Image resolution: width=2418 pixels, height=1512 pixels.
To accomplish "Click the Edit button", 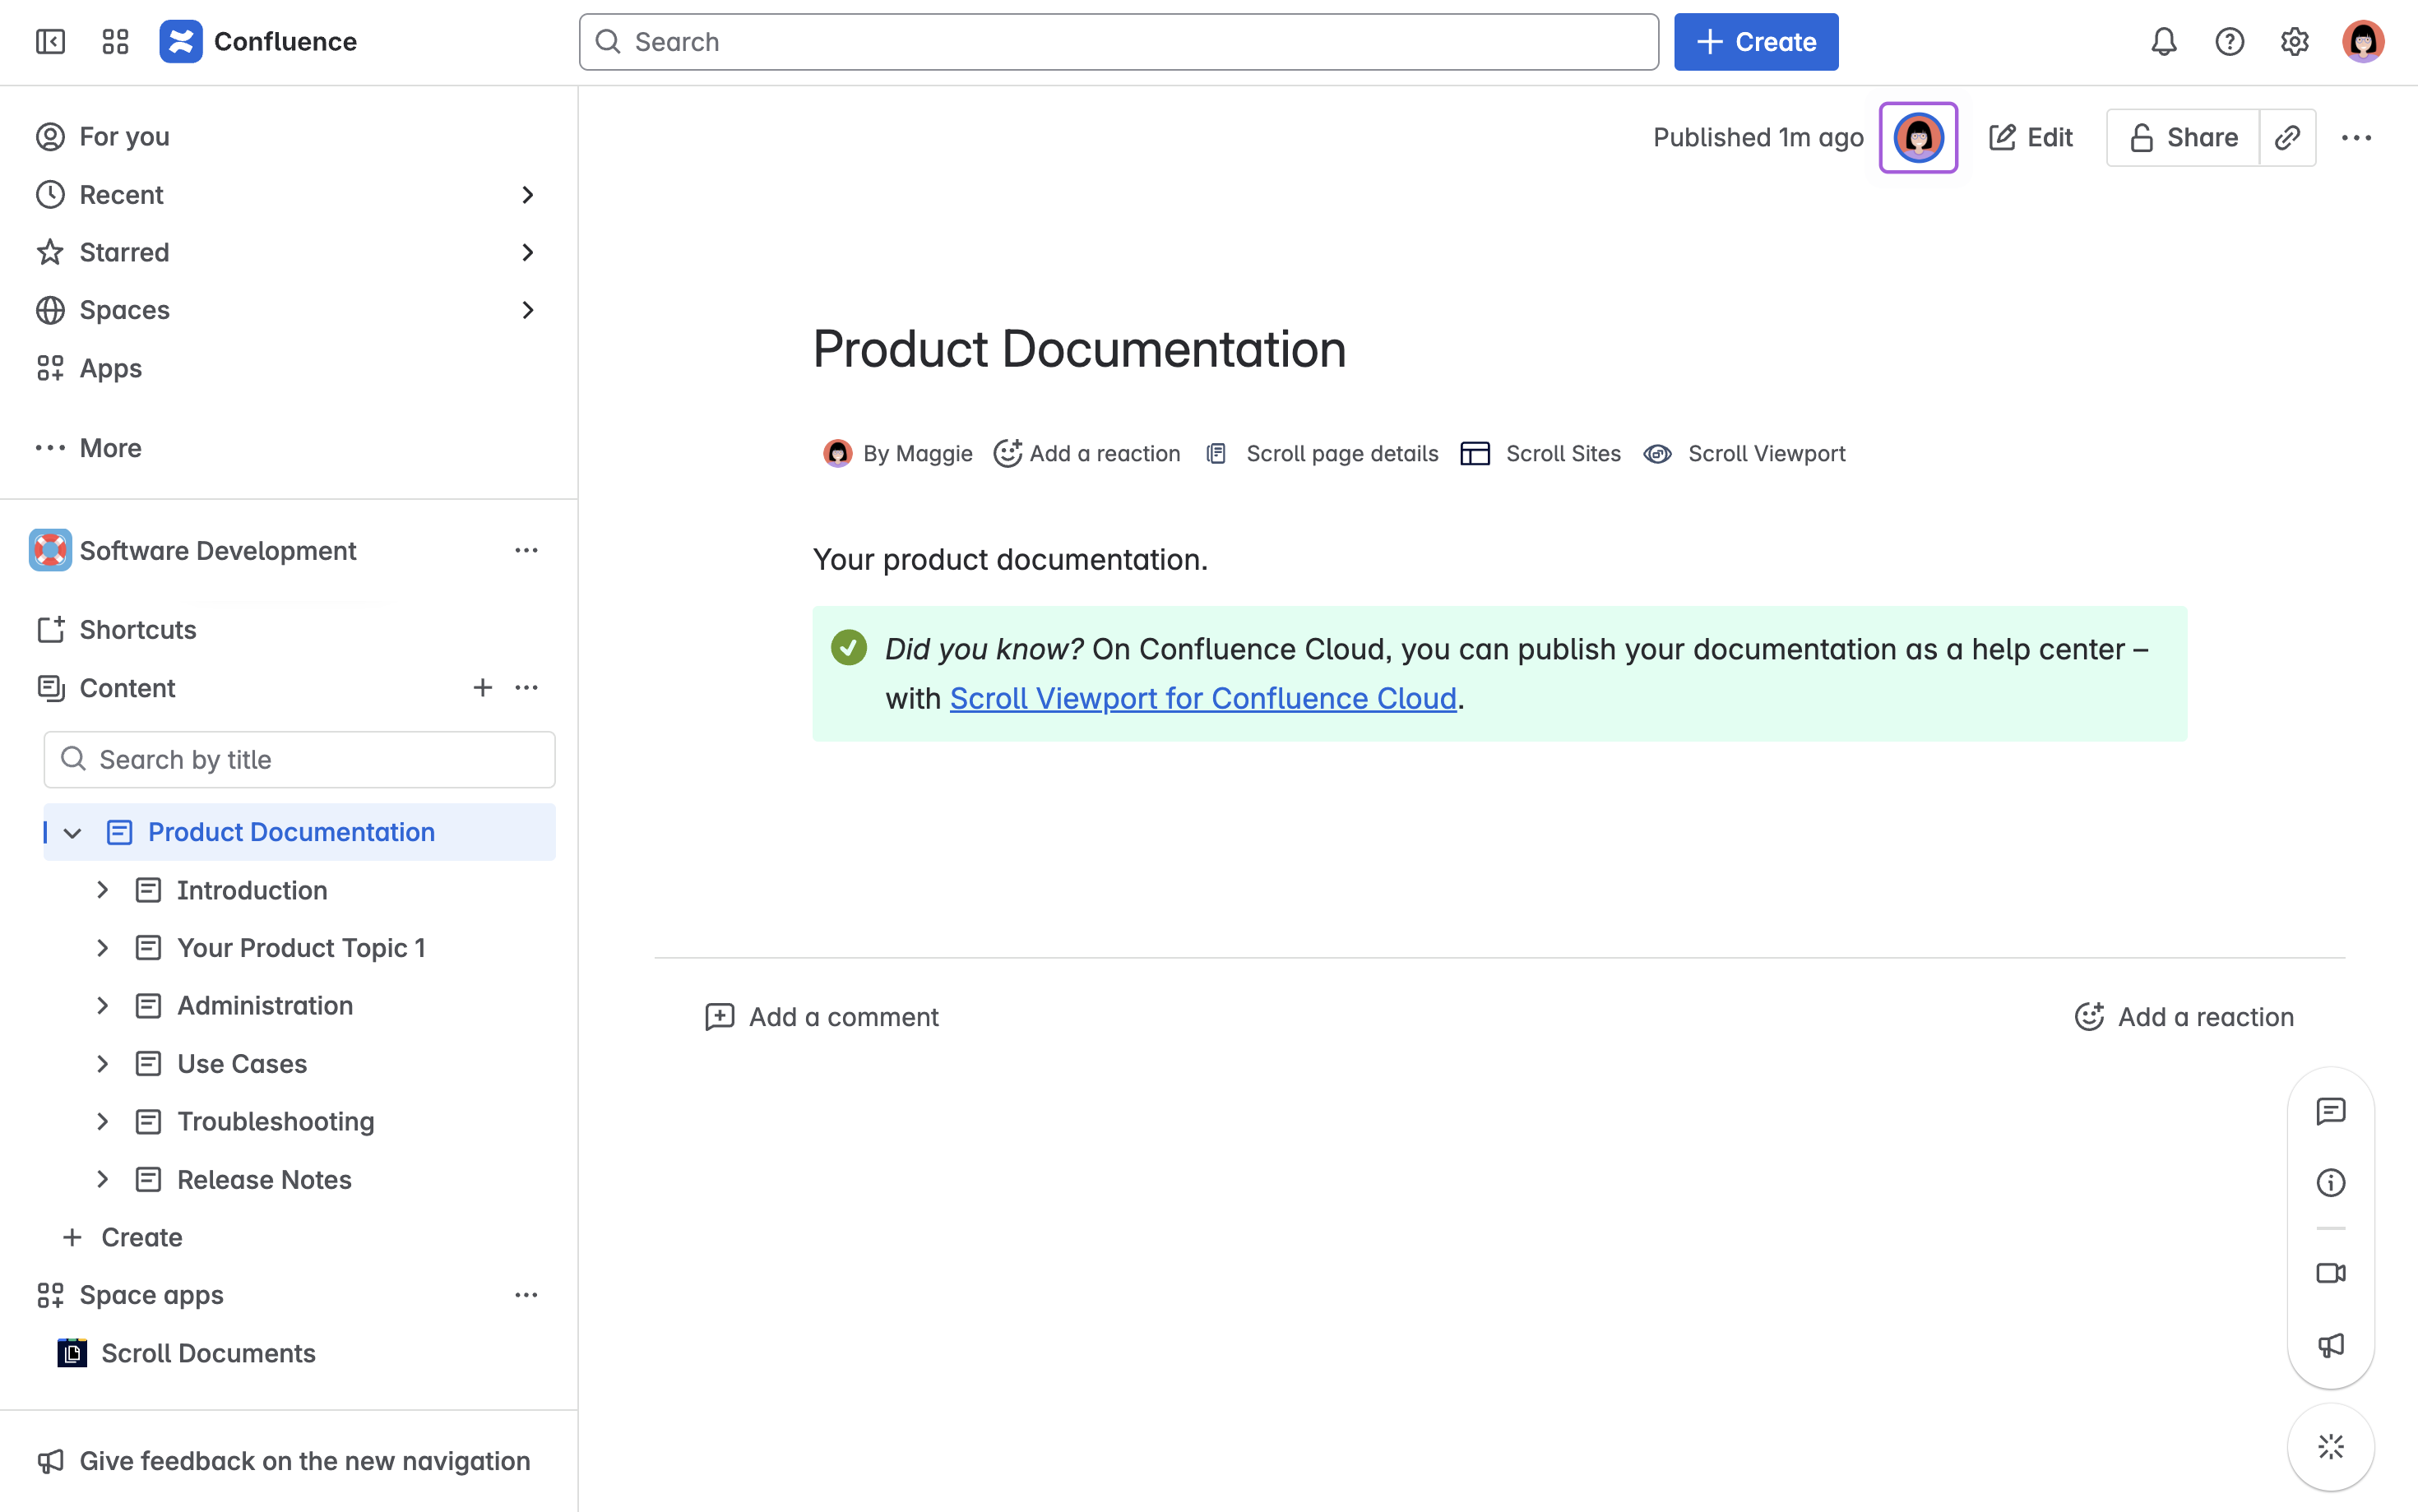I will coord(2032,137).
